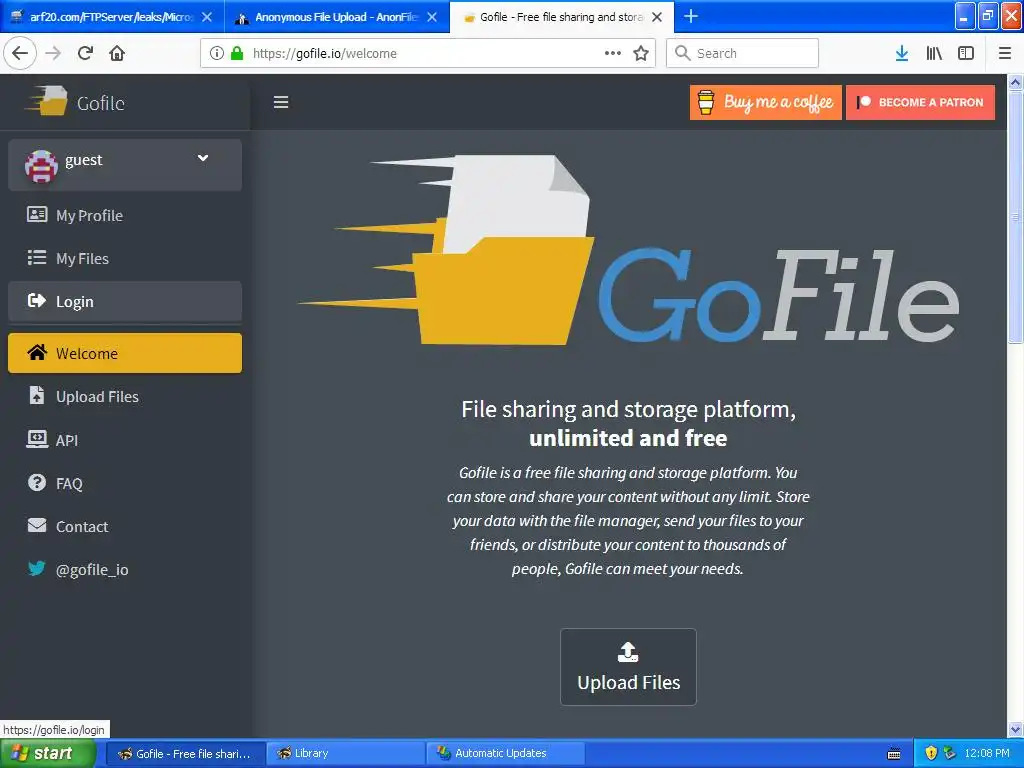Click the sidebar Upload Files document icon
The width and height of the screenshot is (1024, 768).
tap(37, 395)
